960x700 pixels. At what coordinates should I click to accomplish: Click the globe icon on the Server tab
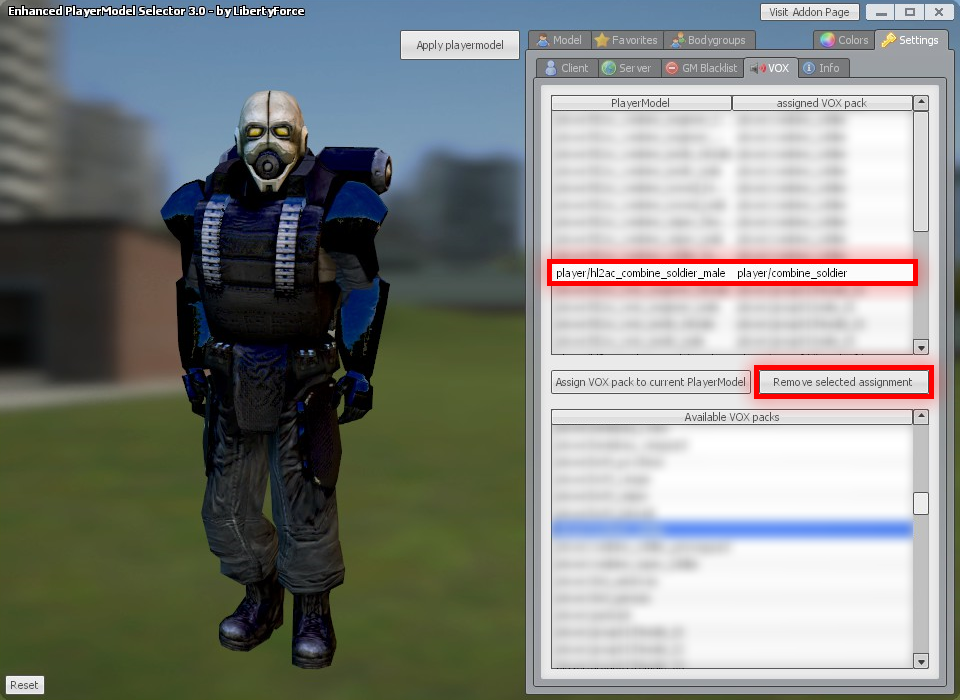[609, 68]
